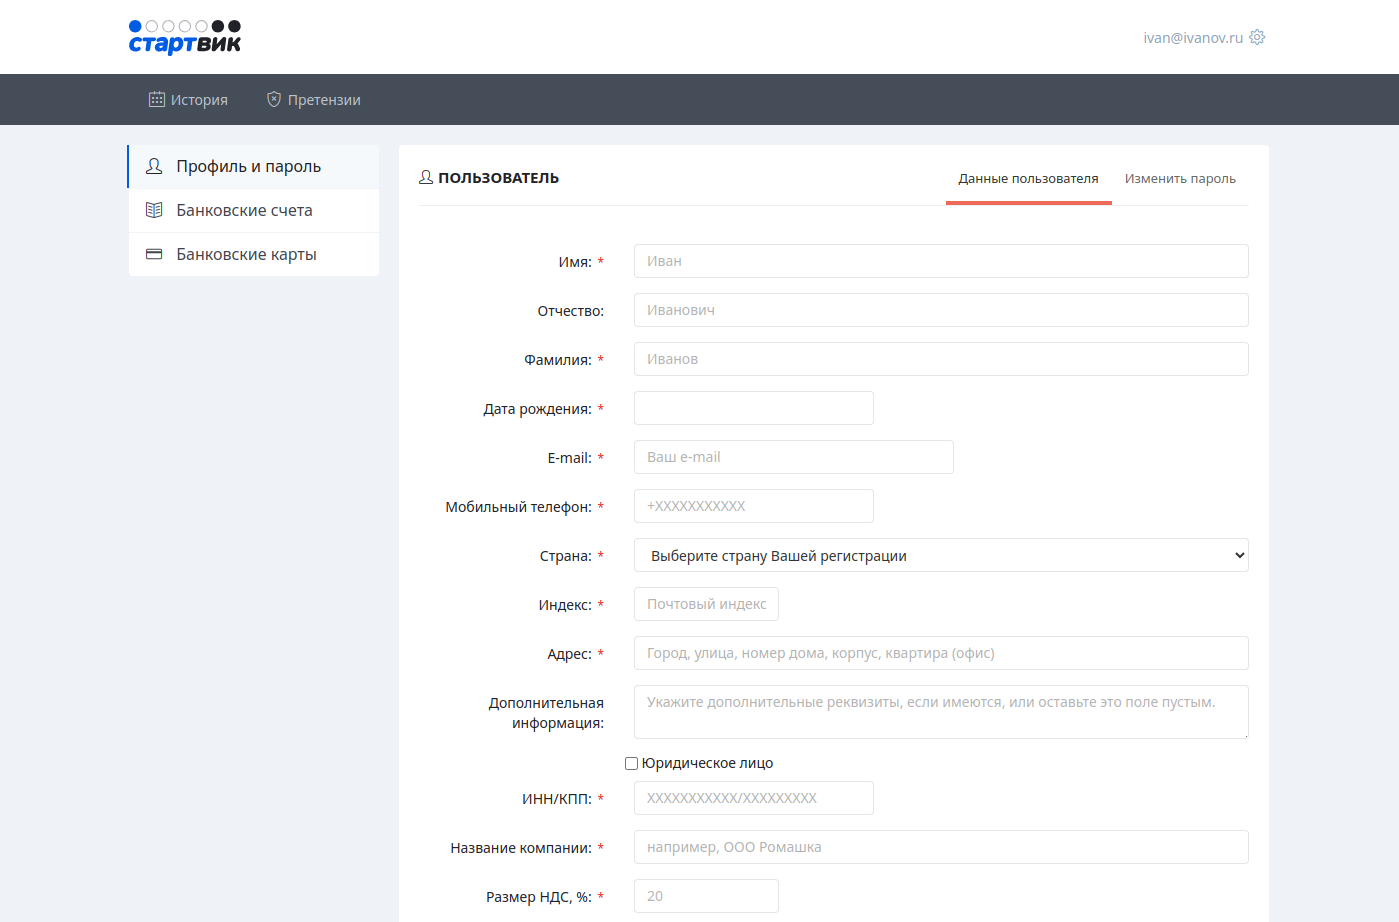1399x922 pixels.
Task: Open settings via the gear icon
Action: pos(1257,37)
